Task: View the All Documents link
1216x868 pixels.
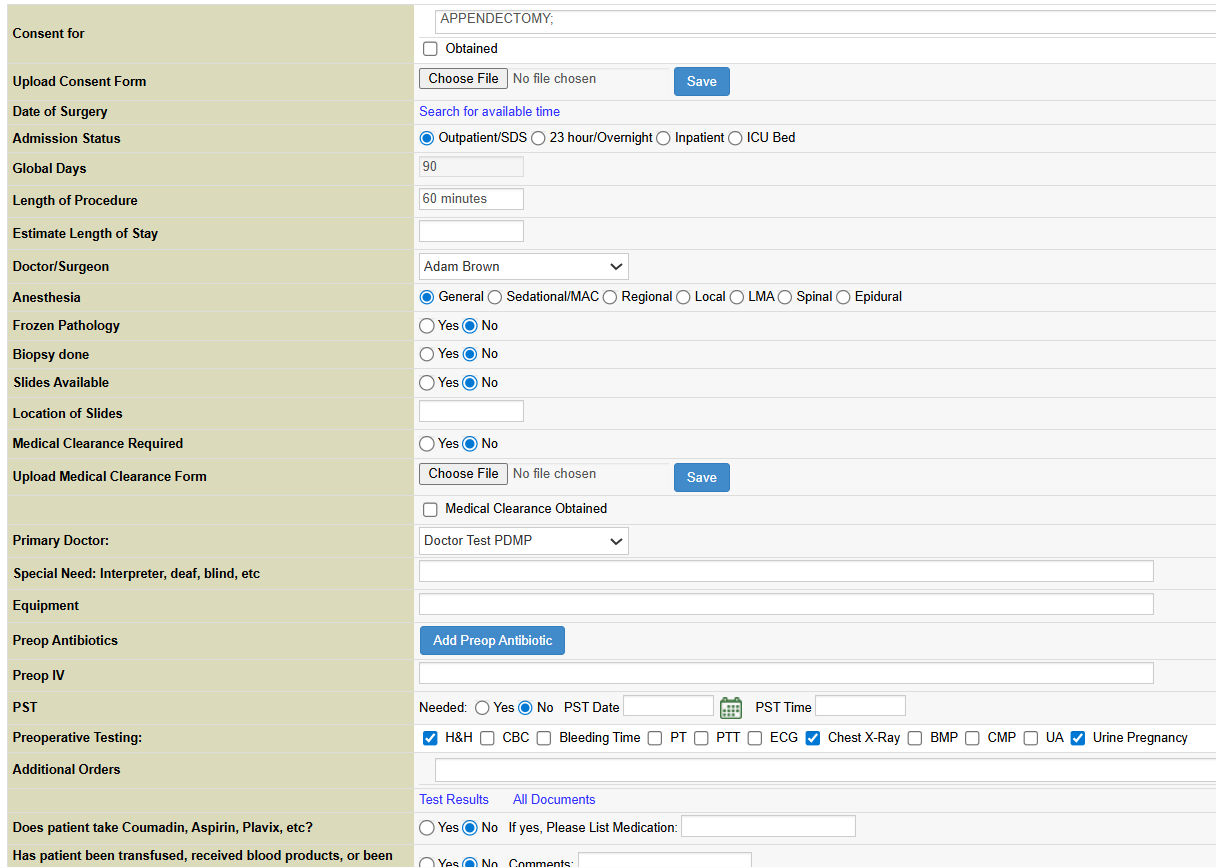Action: 554,800
